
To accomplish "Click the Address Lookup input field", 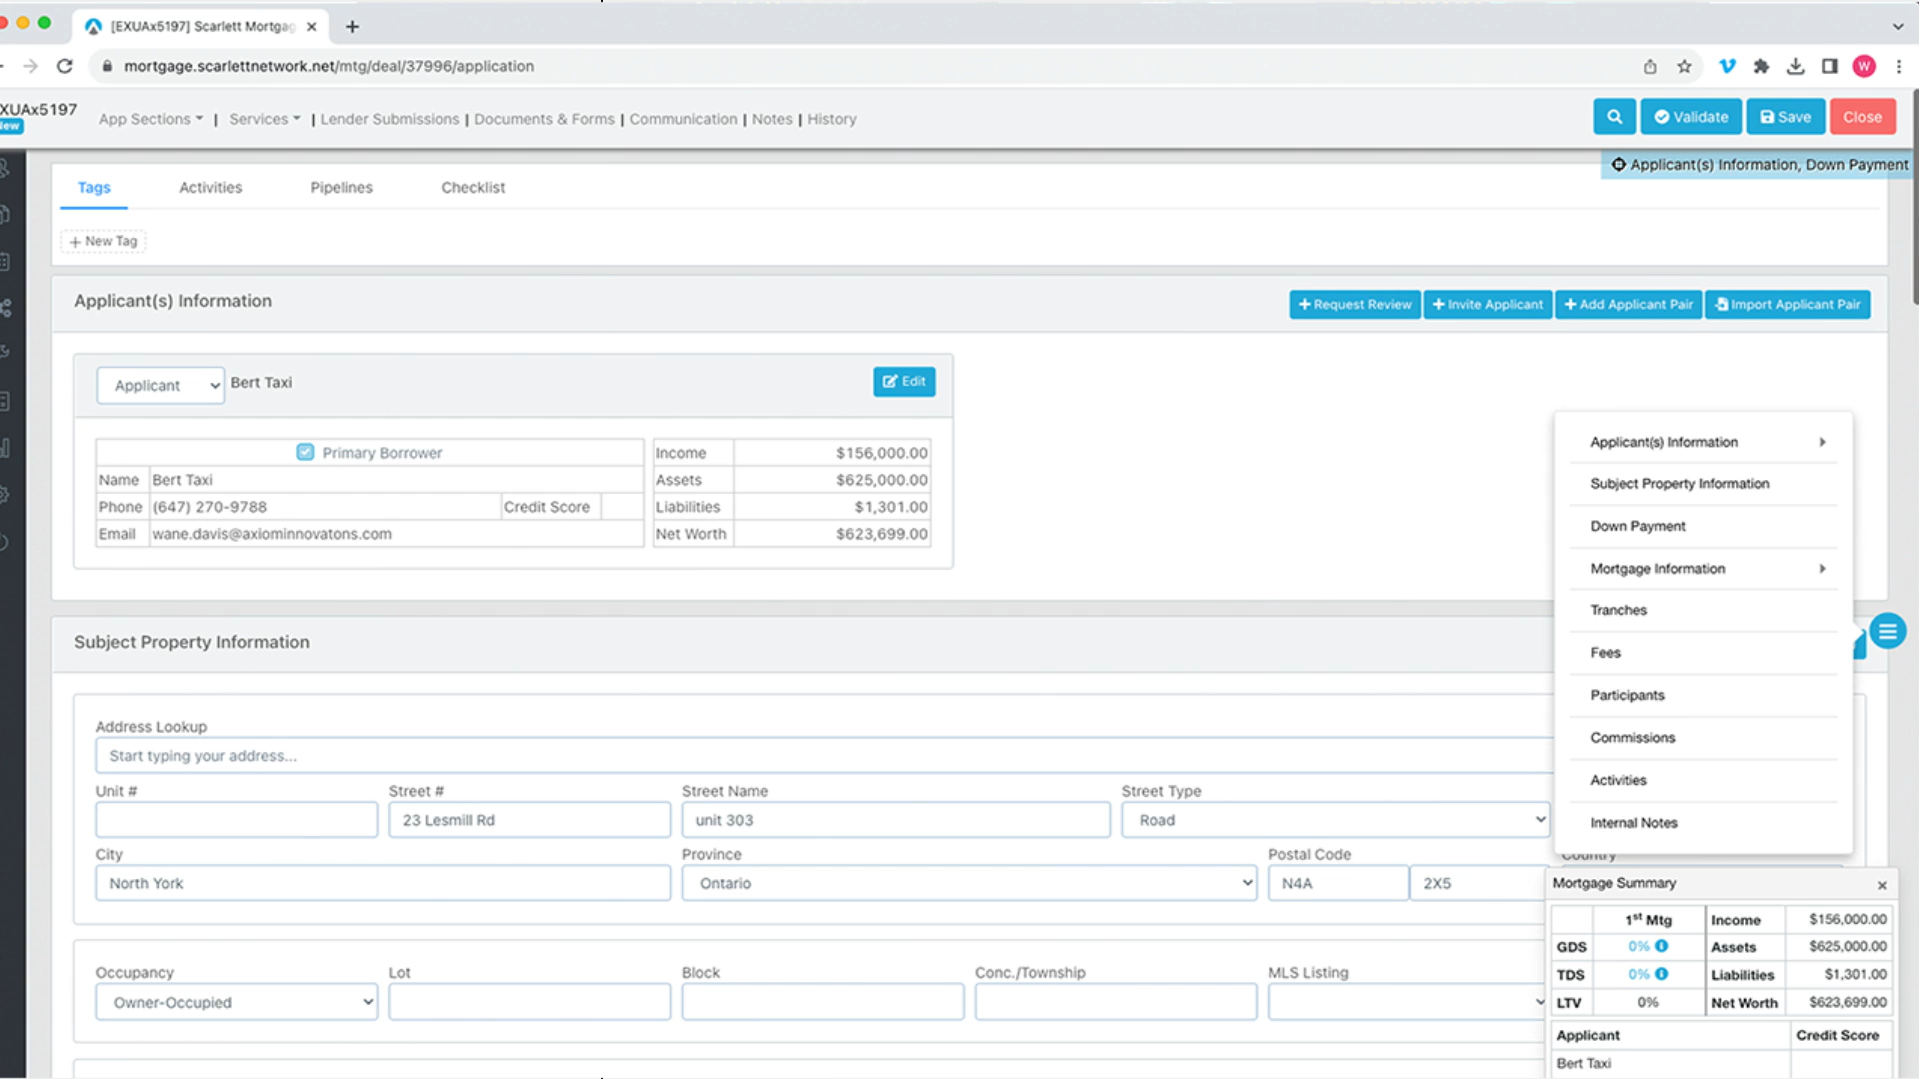I will click(822, 756).
